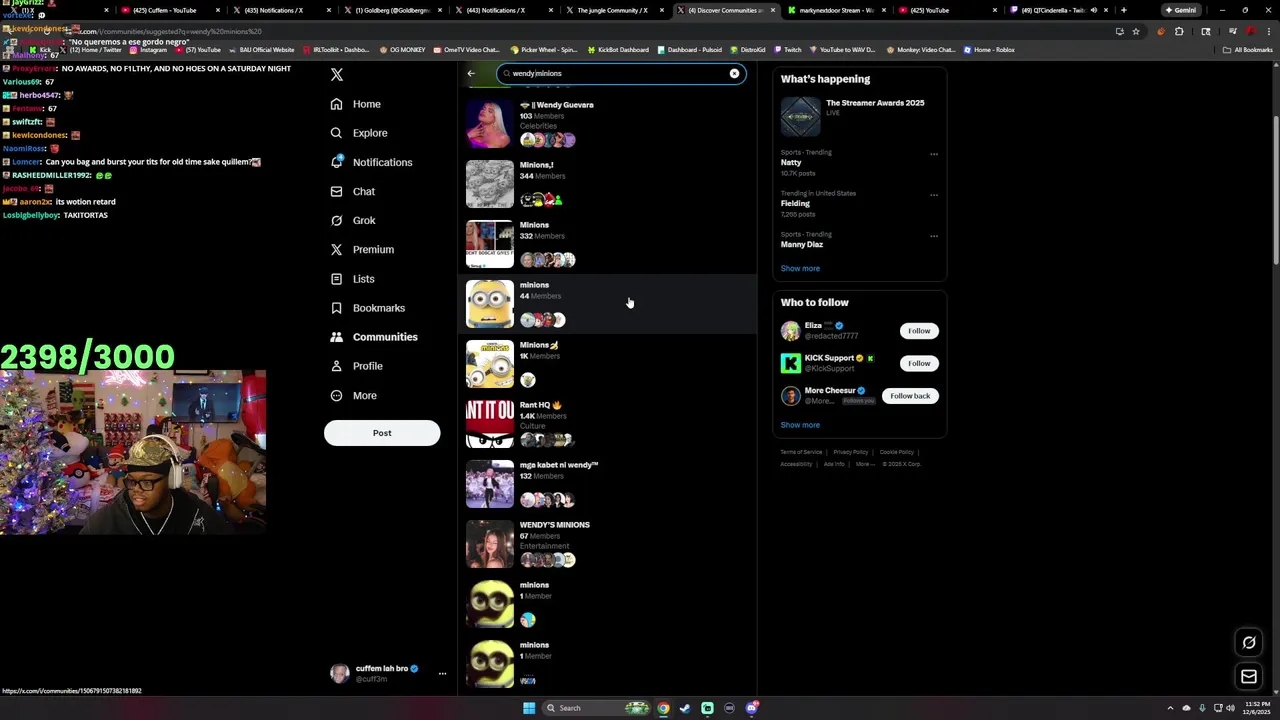Viewport: 1280px width, 720px height.
Task: Go back using the search arrow
Action: pyautogui.click(x=471, y=73)
